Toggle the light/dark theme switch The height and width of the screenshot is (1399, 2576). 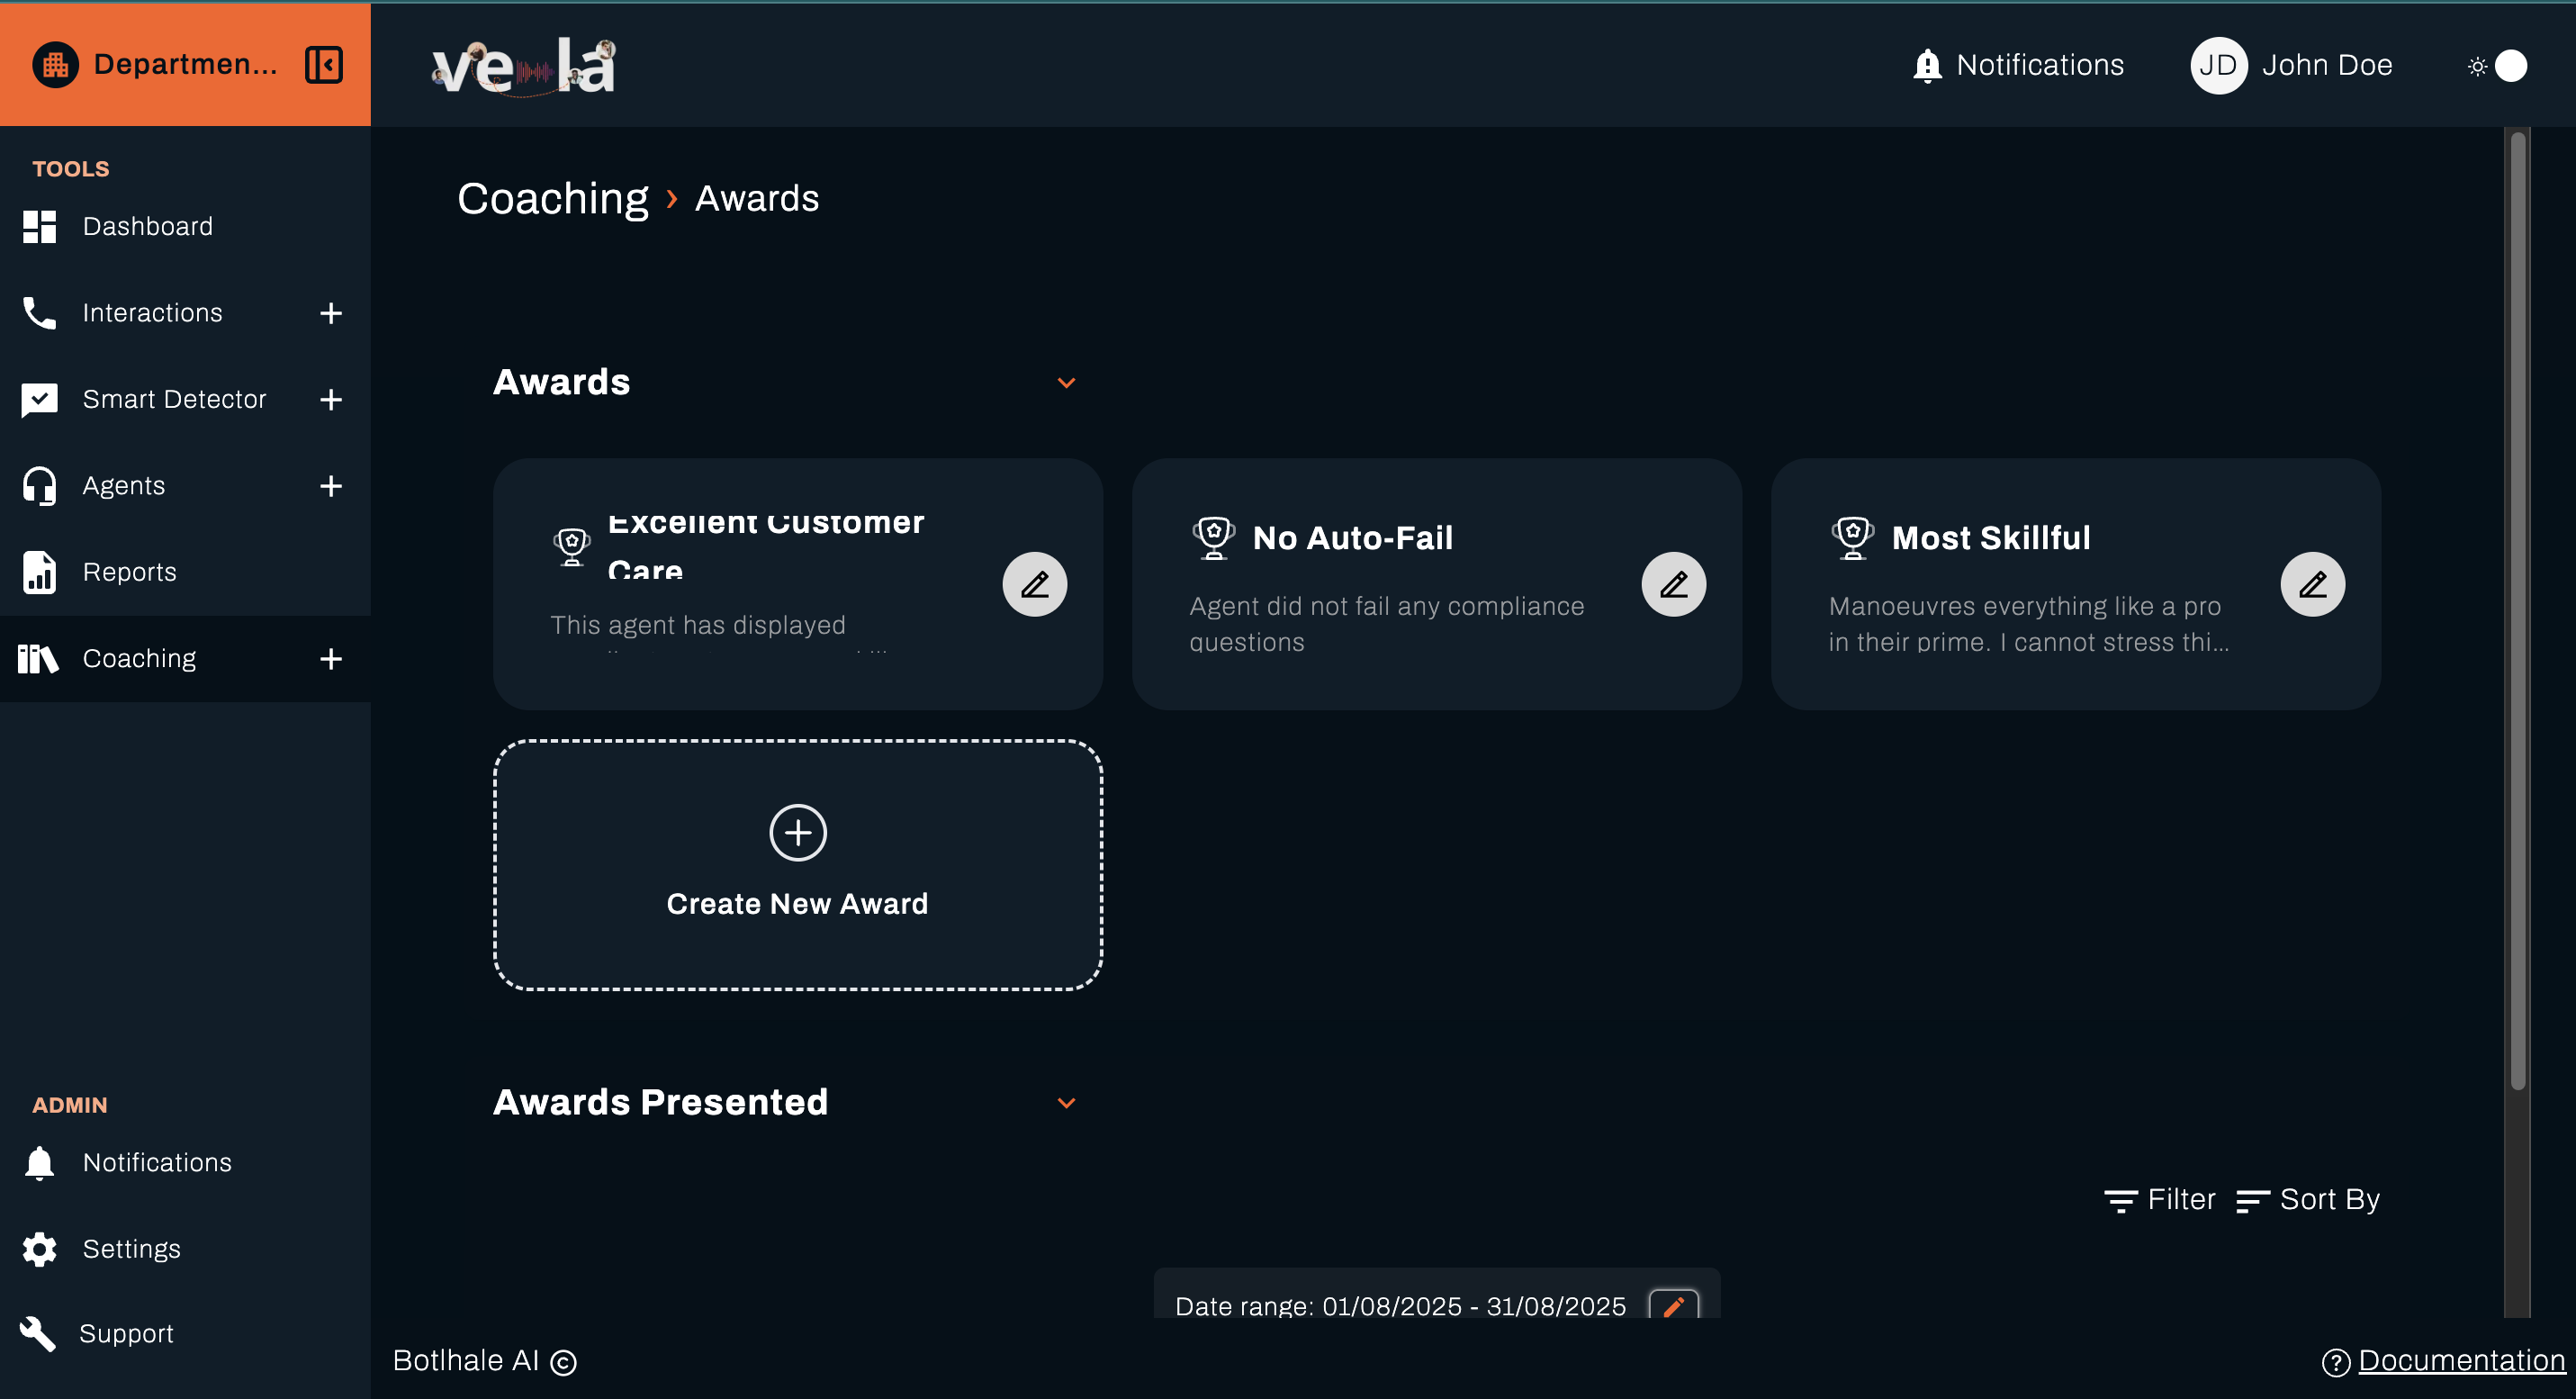coord(2498,66)
